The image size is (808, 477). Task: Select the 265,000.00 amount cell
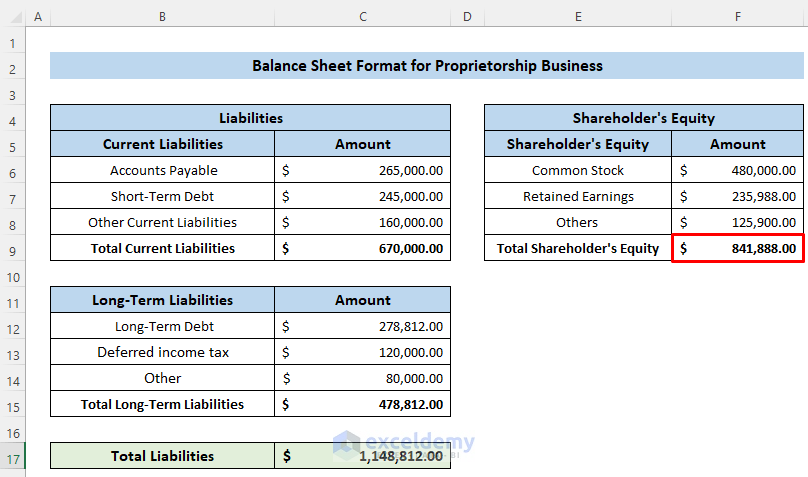363,170
